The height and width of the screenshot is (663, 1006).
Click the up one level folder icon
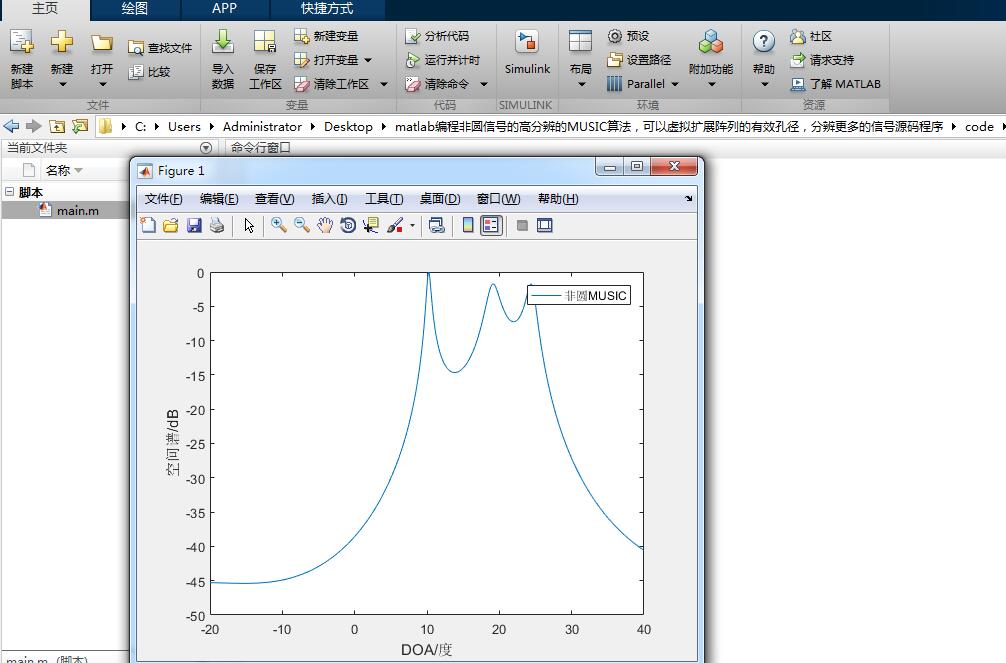[56, 126]
